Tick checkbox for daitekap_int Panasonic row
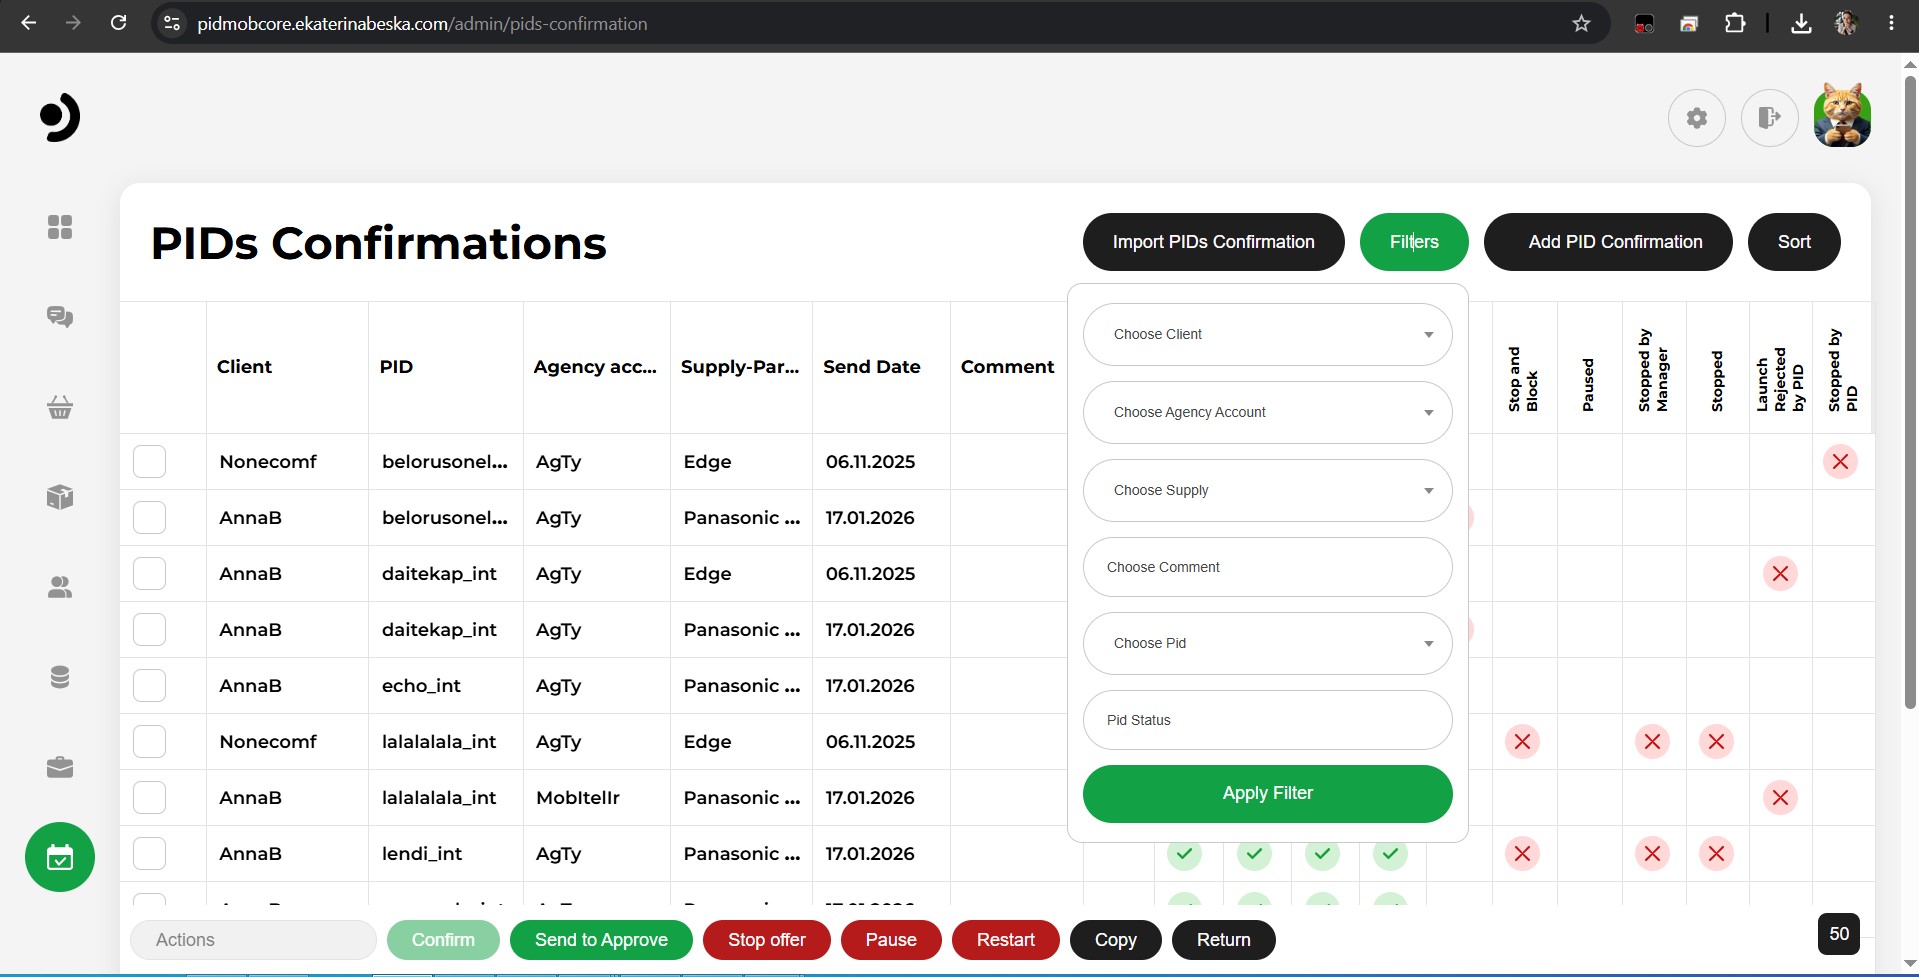Image resolution: width=1919 pixels, height=977 pixels. pos(149,630)
